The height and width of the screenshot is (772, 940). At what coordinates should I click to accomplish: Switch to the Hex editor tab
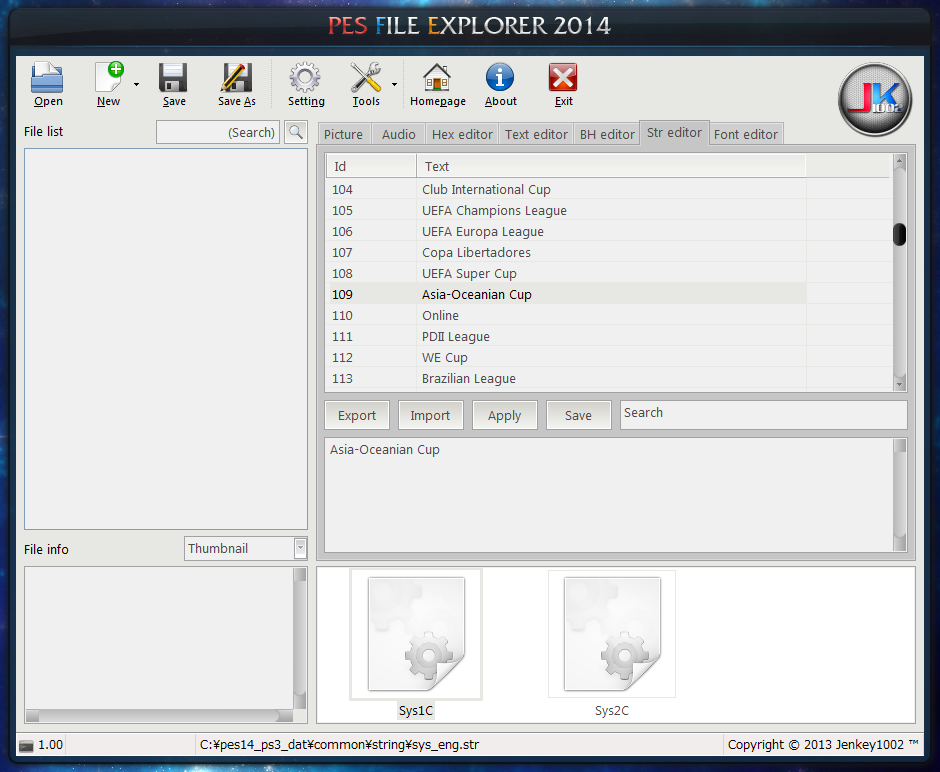(x=462, y=134)
